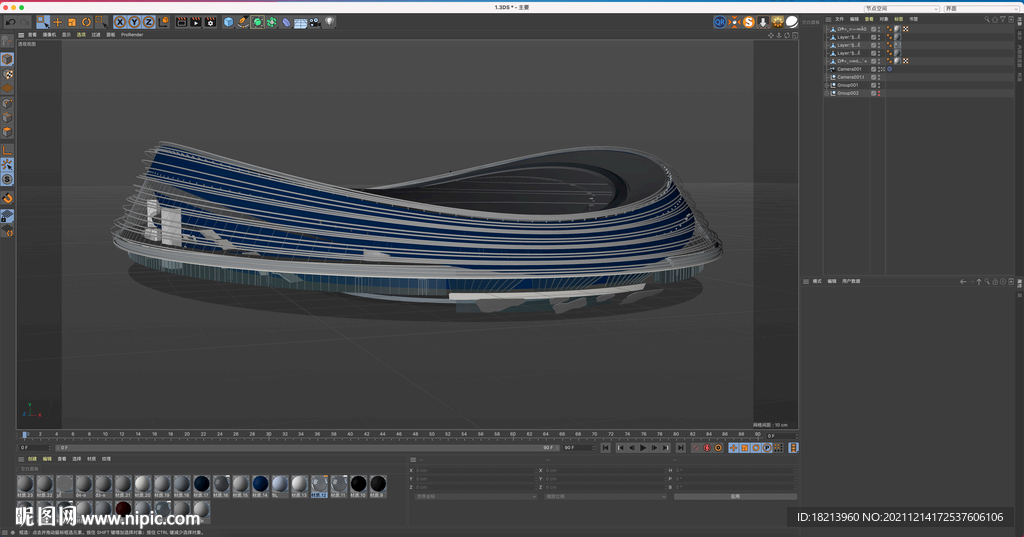This screenshot has height=537, width=1024.
Task: Select the dark red material swatch
Action: [x=123, y=509]
